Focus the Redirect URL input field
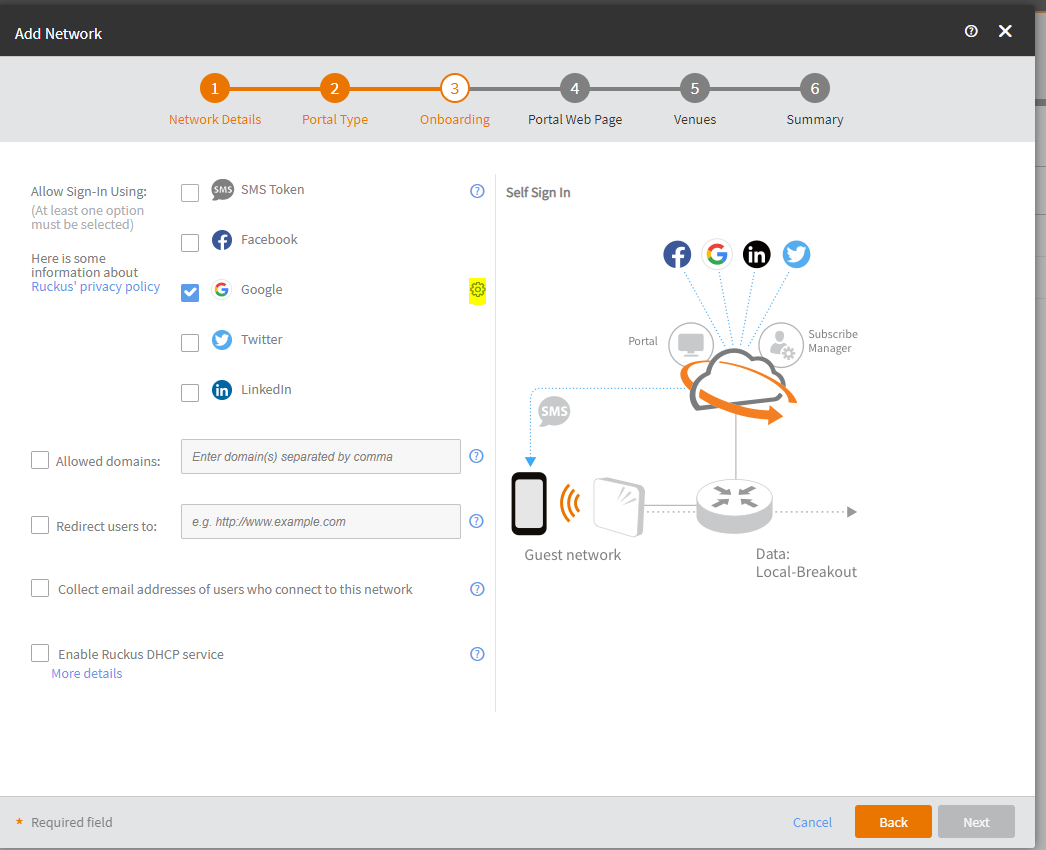 point(321,521)
